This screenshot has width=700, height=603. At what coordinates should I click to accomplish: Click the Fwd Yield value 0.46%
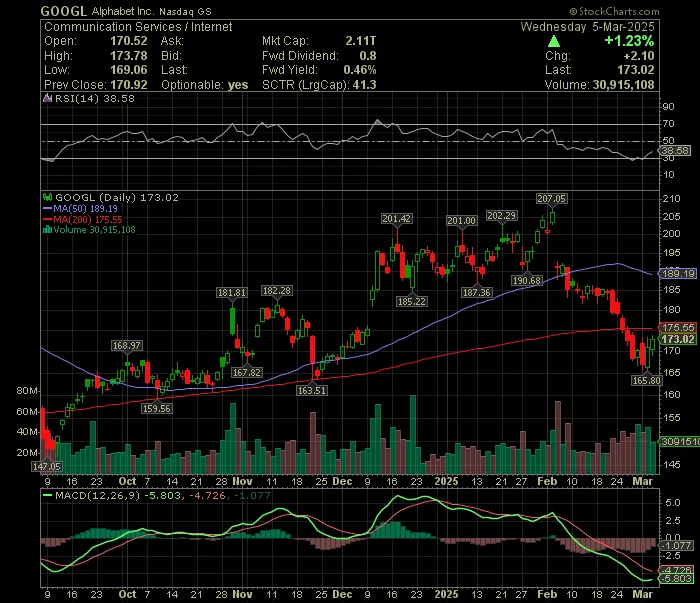(x=360, y=70)
